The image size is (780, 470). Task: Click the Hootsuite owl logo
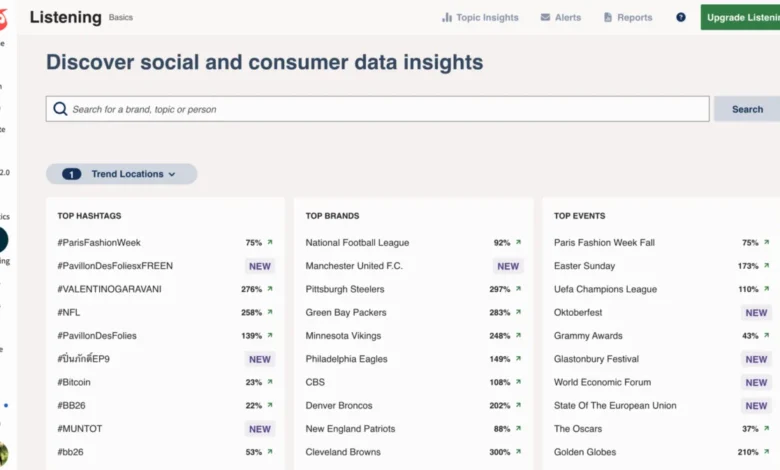point(3,17)
